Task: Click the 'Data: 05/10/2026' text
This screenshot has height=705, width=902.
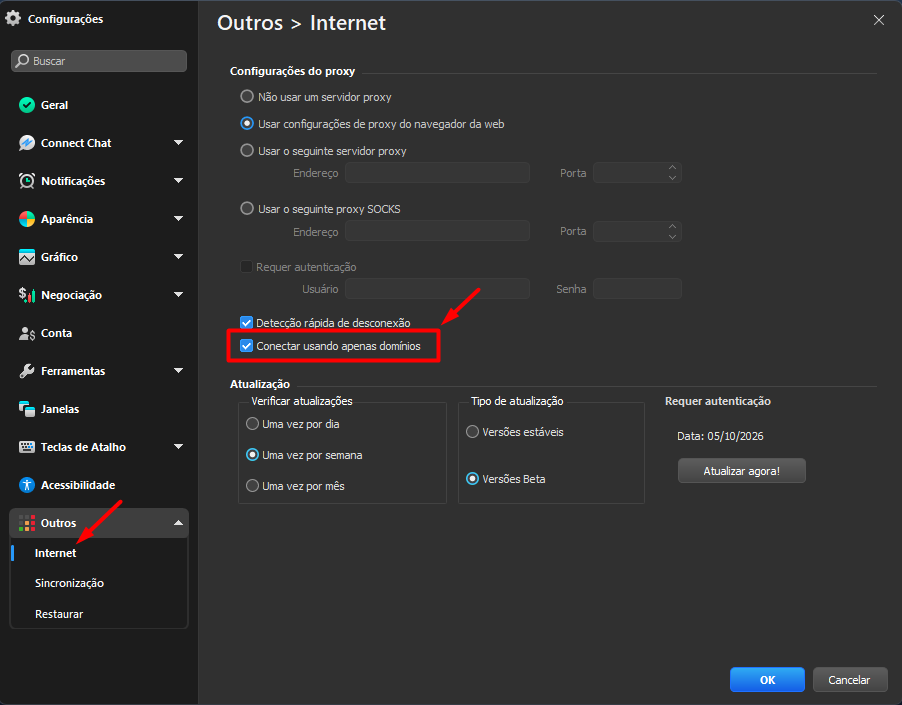Action: [720, 436]
